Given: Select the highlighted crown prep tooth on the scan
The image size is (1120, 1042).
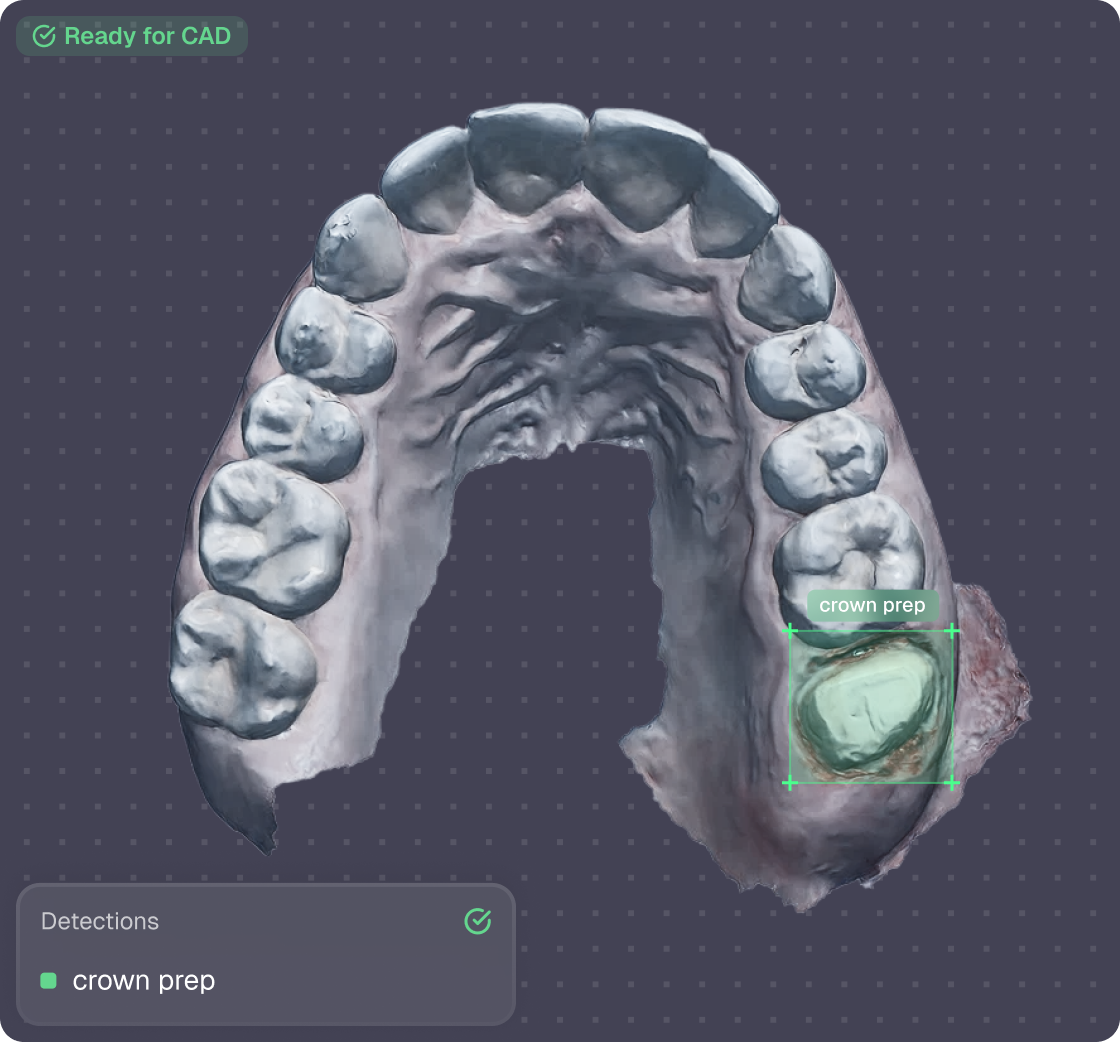Looking at the screenshot, I should (868, 705).
